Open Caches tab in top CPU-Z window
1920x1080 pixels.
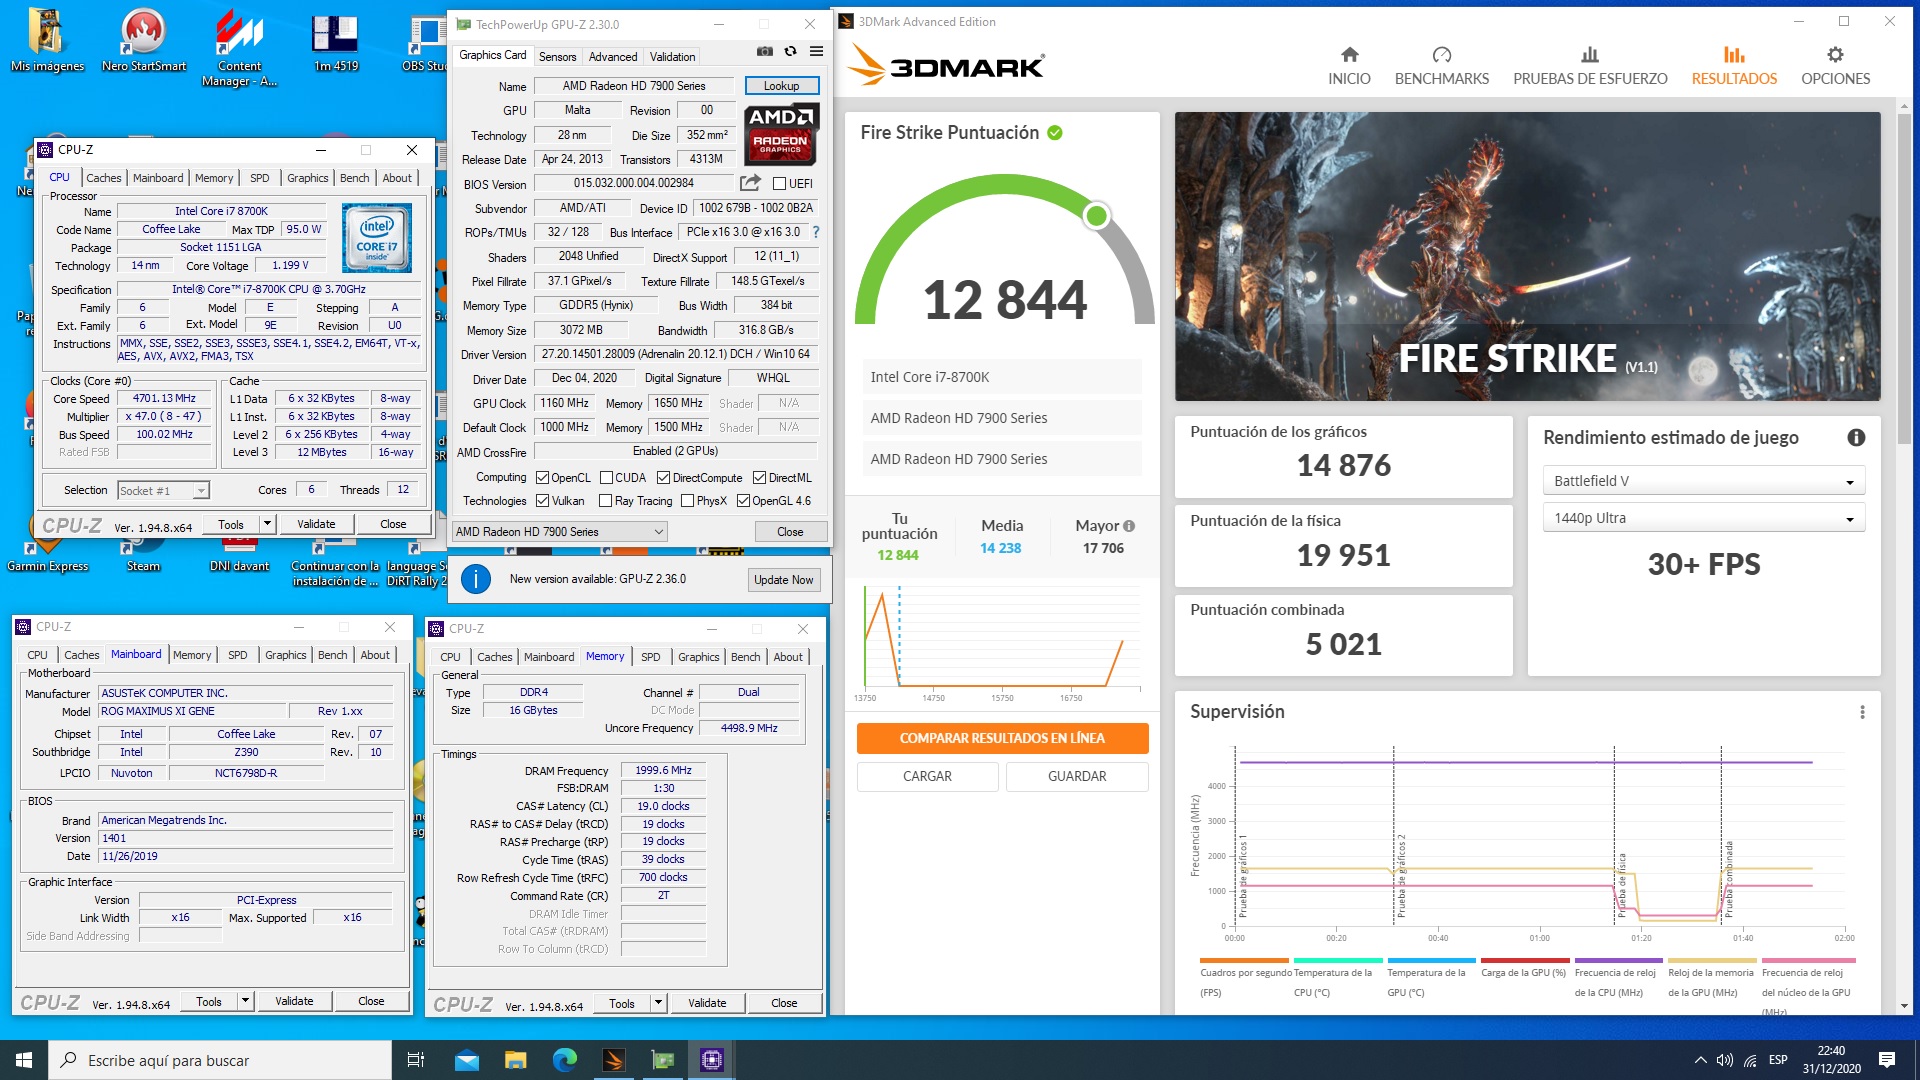pos(104,178)
